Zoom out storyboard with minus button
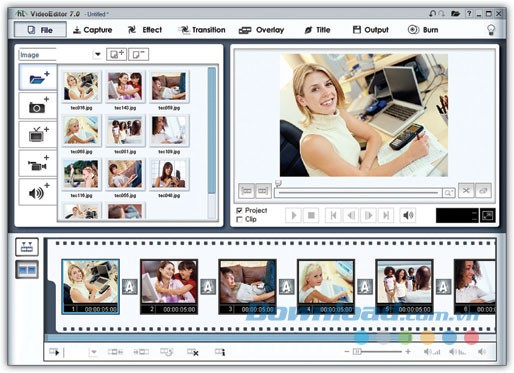 (347, 352)
